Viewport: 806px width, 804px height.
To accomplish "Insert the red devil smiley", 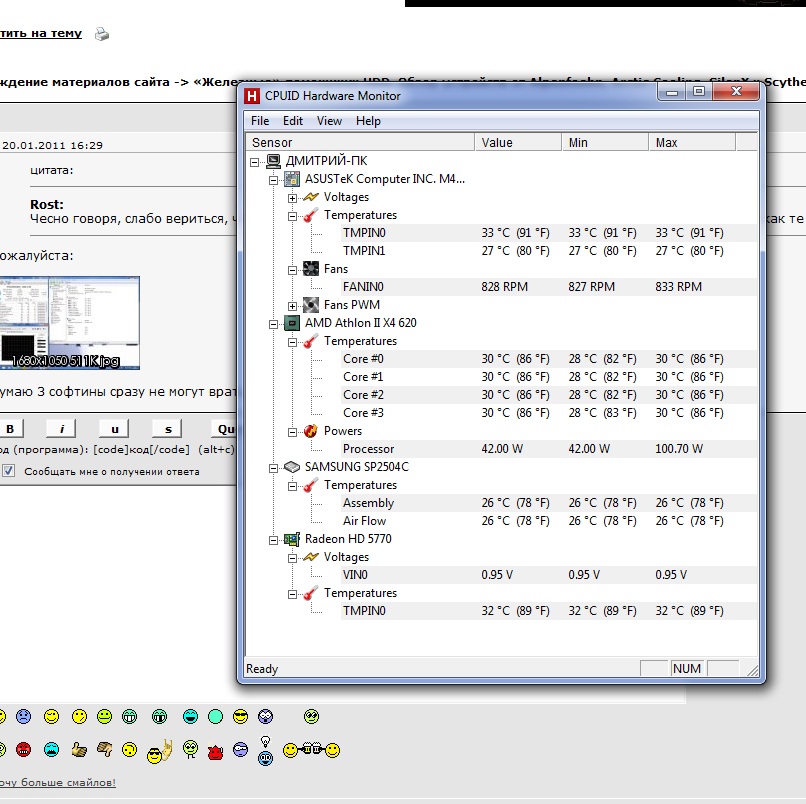I will click(x=215, y=752).
